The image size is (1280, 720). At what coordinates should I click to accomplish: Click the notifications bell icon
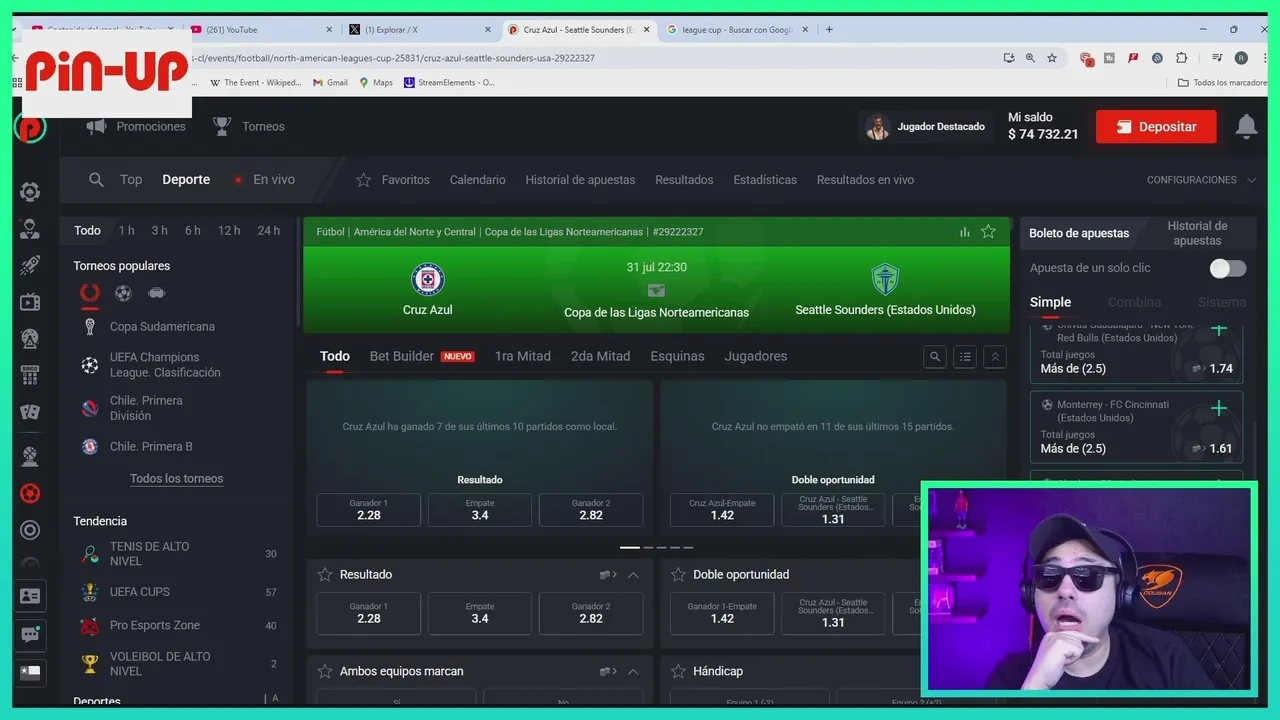click(1246, 127)
